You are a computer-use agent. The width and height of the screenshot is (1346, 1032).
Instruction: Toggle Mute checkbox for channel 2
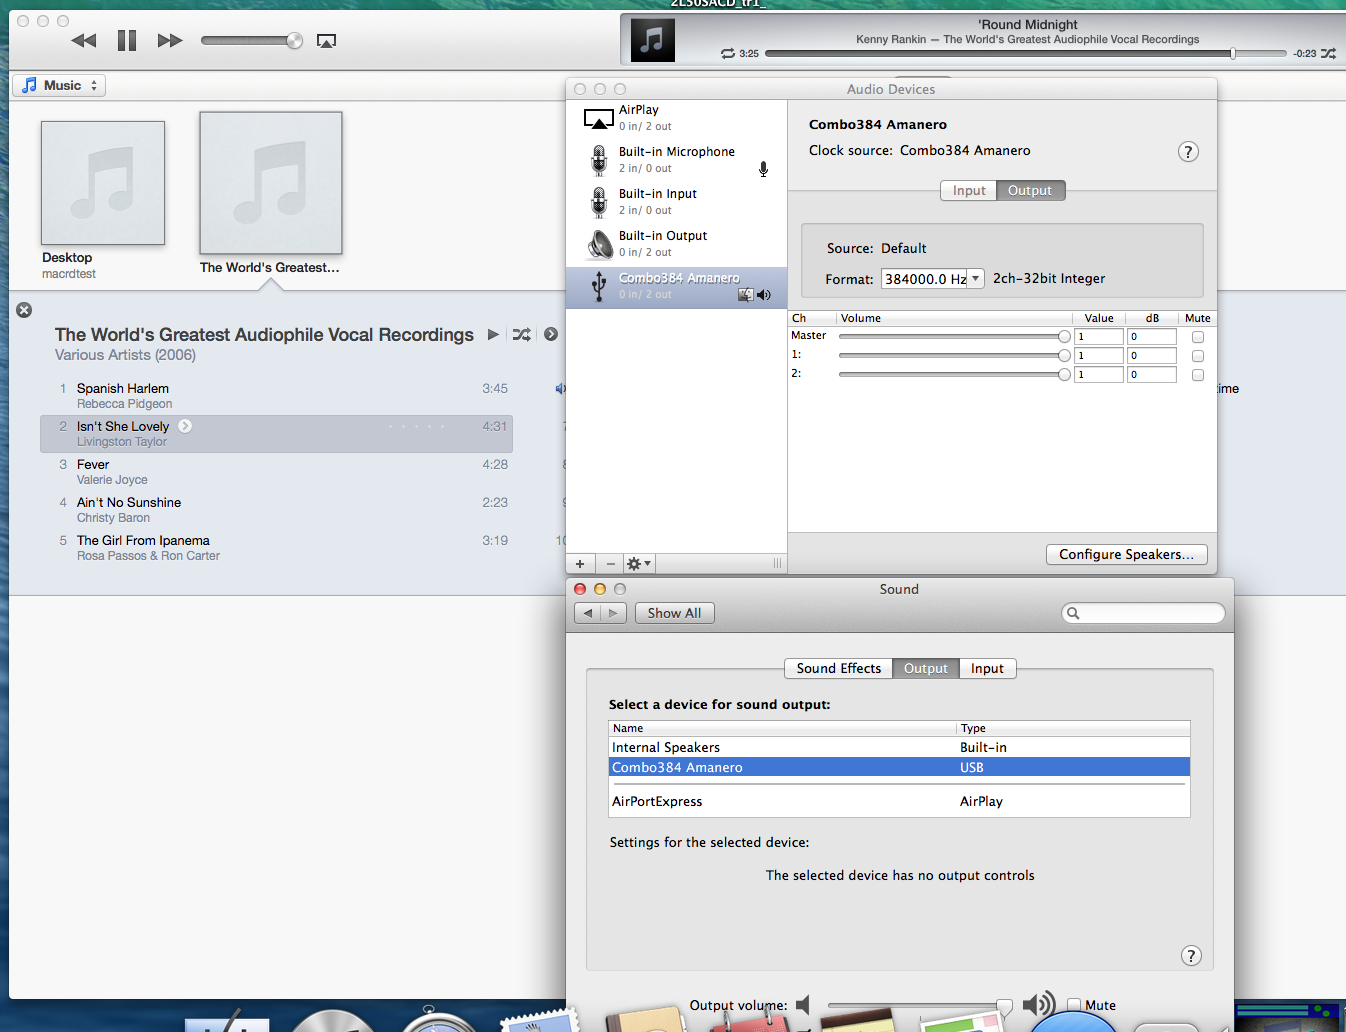(x=1198, y=375)
